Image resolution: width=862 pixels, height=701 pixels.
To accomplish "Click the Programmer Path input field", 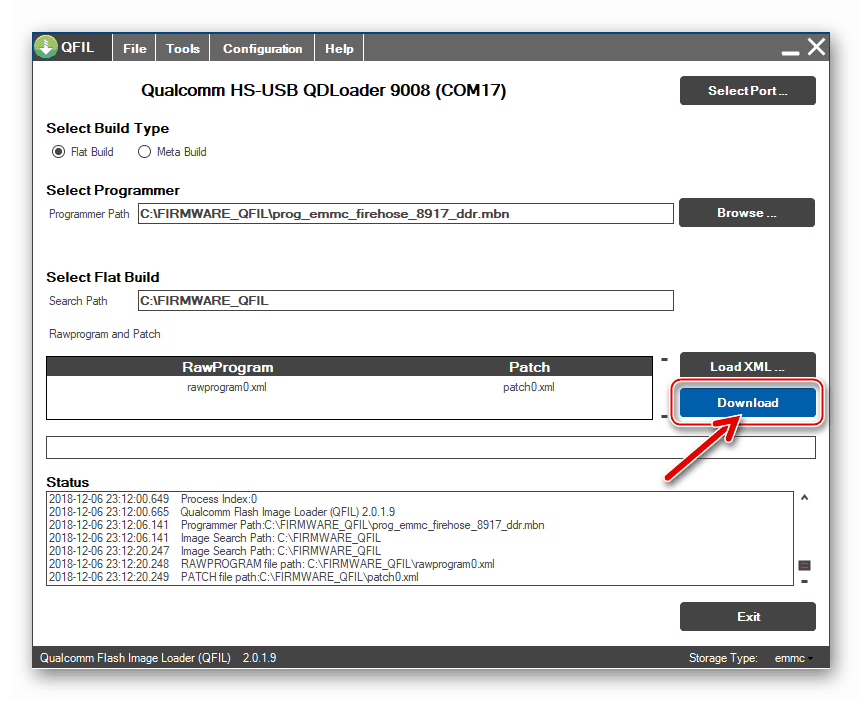I will (x=406, y=213).
